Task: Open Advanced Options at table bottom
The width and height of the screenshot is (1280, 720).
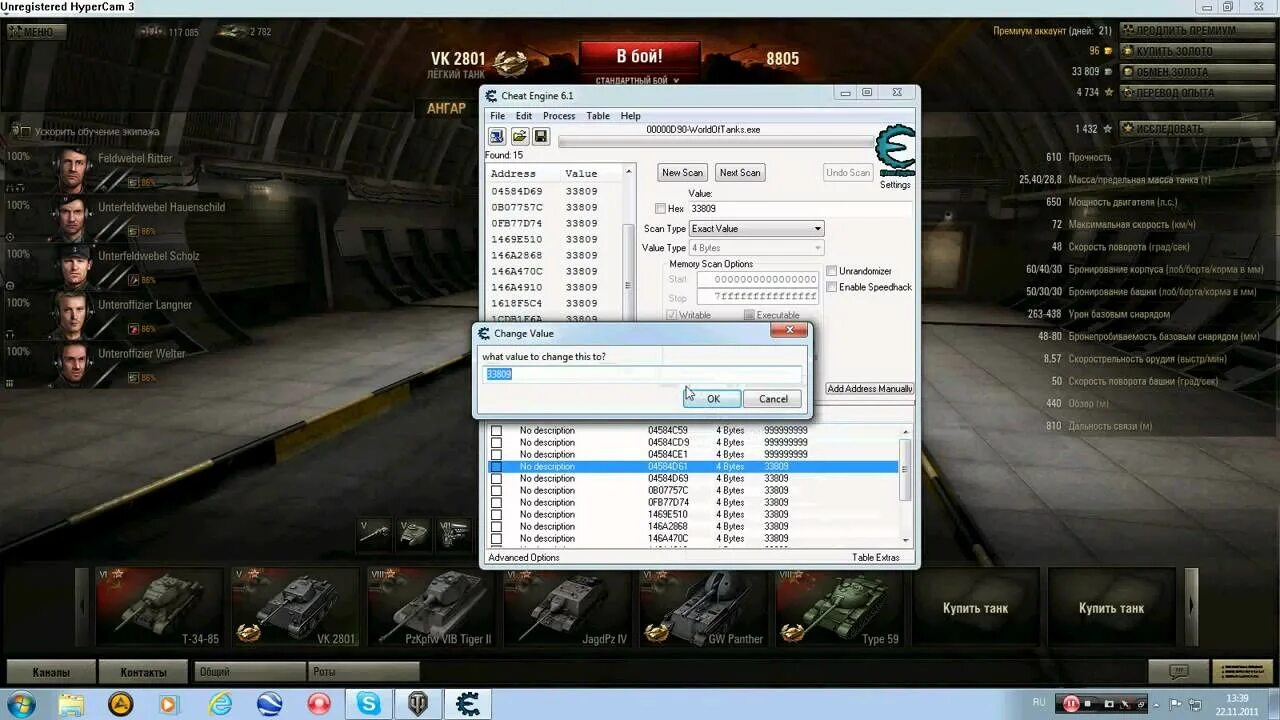Action: (524, 558)
